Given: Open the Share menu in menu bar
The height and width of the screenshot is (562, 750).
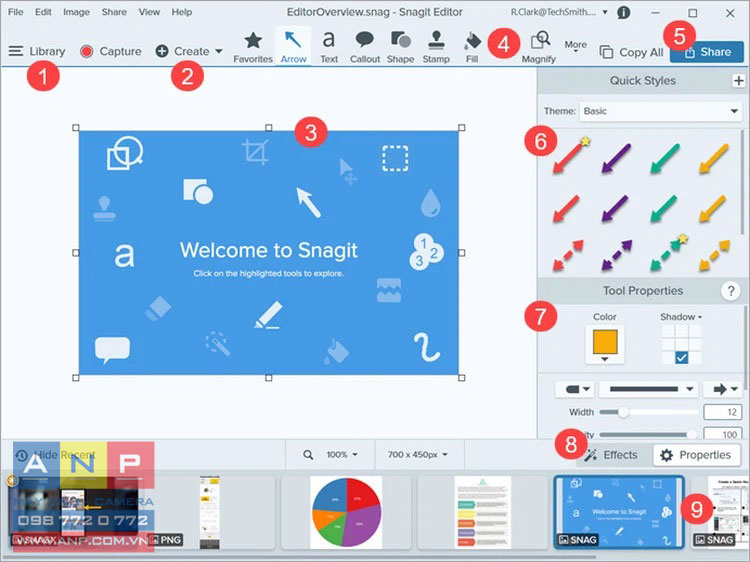Looking at the screenshot, I should coord(114,12).
